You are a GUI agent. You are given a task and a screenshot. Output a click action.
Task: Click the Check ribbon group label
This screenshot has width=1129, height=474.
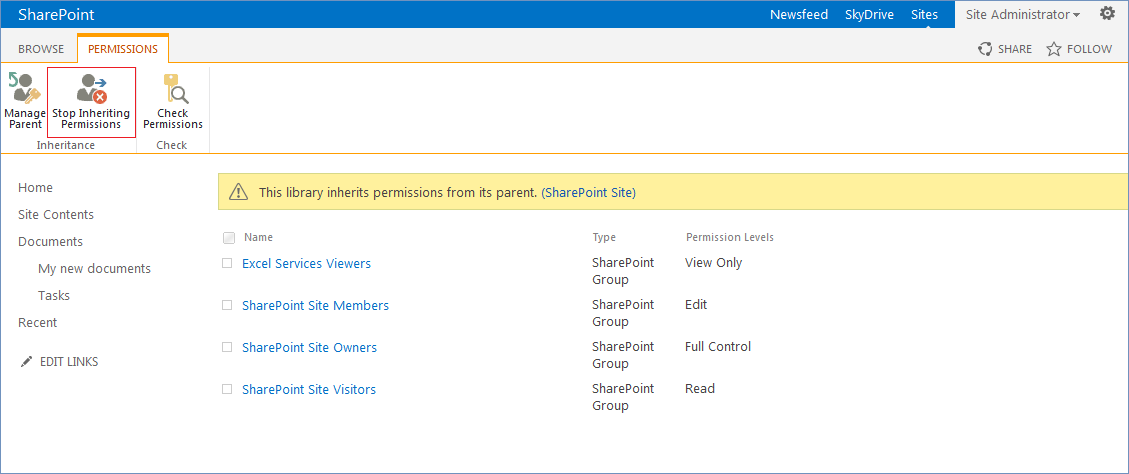[171, 145]
